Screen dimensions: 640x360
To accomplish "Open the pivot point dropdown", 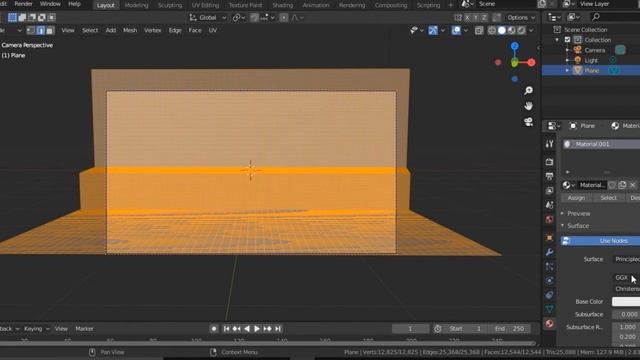I will pos(239,18).
